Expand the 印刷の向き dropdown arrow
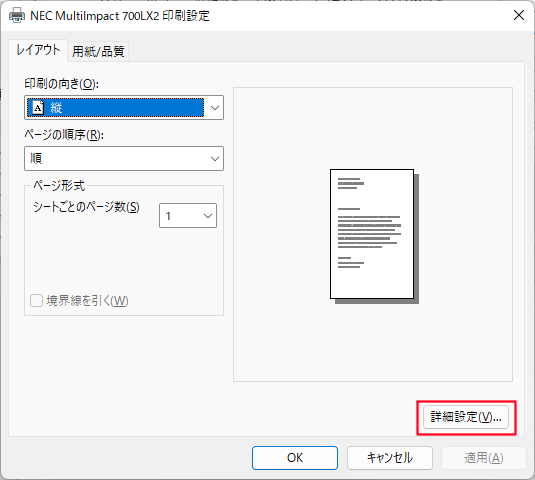Image resolution: width=535 pixels, height=480 pixels. click(215, 108)
